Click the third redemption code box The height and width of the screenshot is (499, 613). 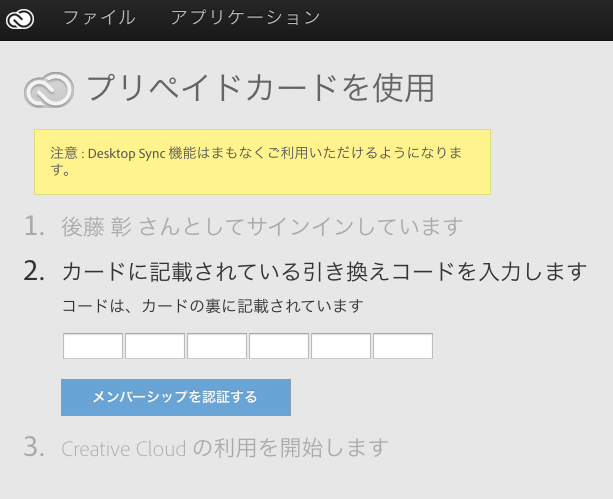pyautogui.click(x=217, y=346)
